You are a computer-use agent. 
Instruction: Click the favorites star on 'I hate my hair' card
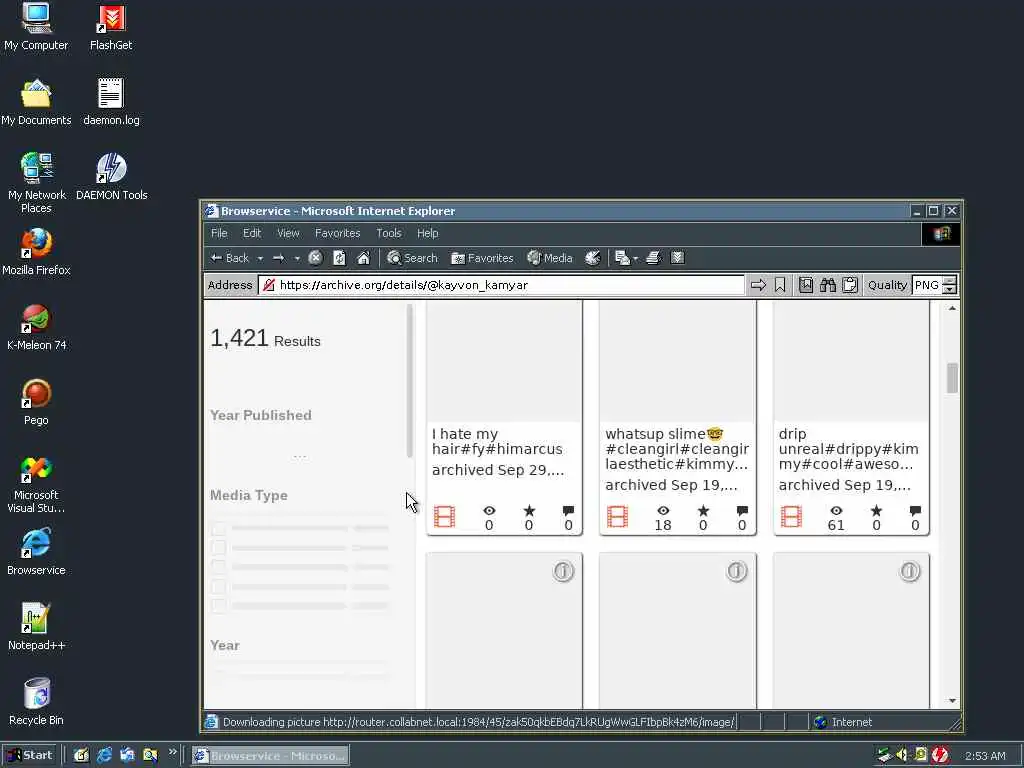click(529, 511)
